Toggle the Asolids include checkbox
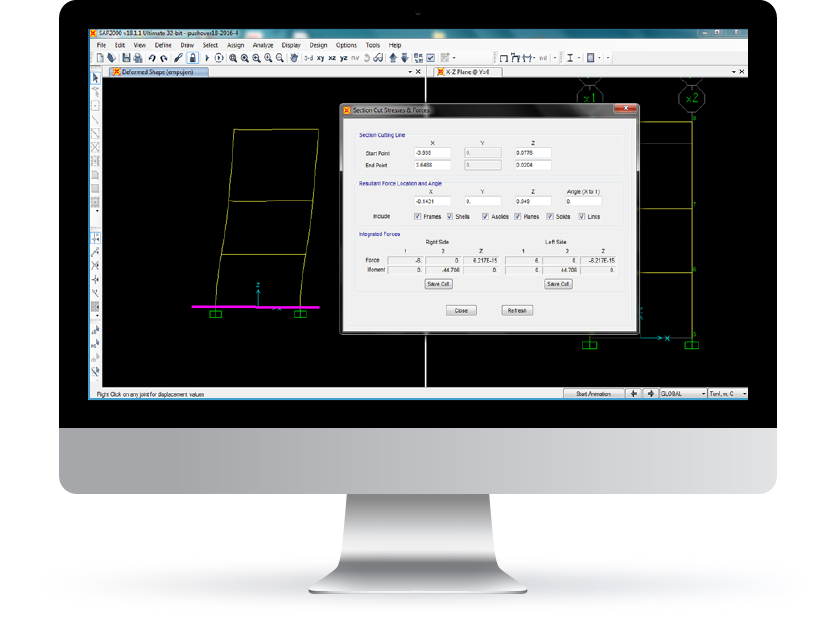The height and width of the screenshot is (640, 836). pos(485,217)
